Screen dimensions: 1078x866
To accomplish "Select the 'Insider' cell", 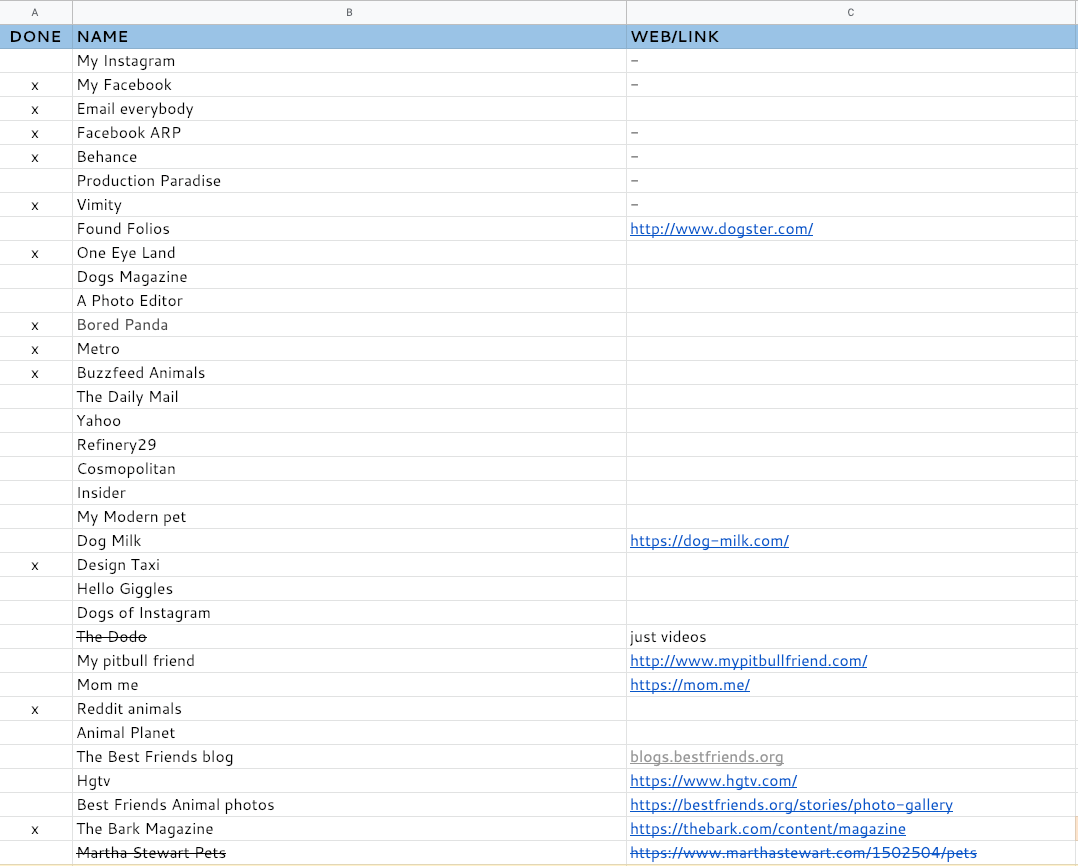I will (x=349, y=493).
